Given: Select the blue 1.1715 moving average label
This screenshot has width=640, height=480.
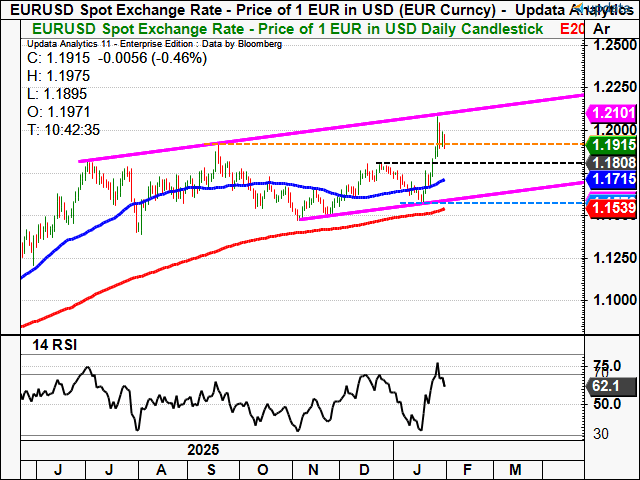Looking at the screenshot, I should (608, 178).
